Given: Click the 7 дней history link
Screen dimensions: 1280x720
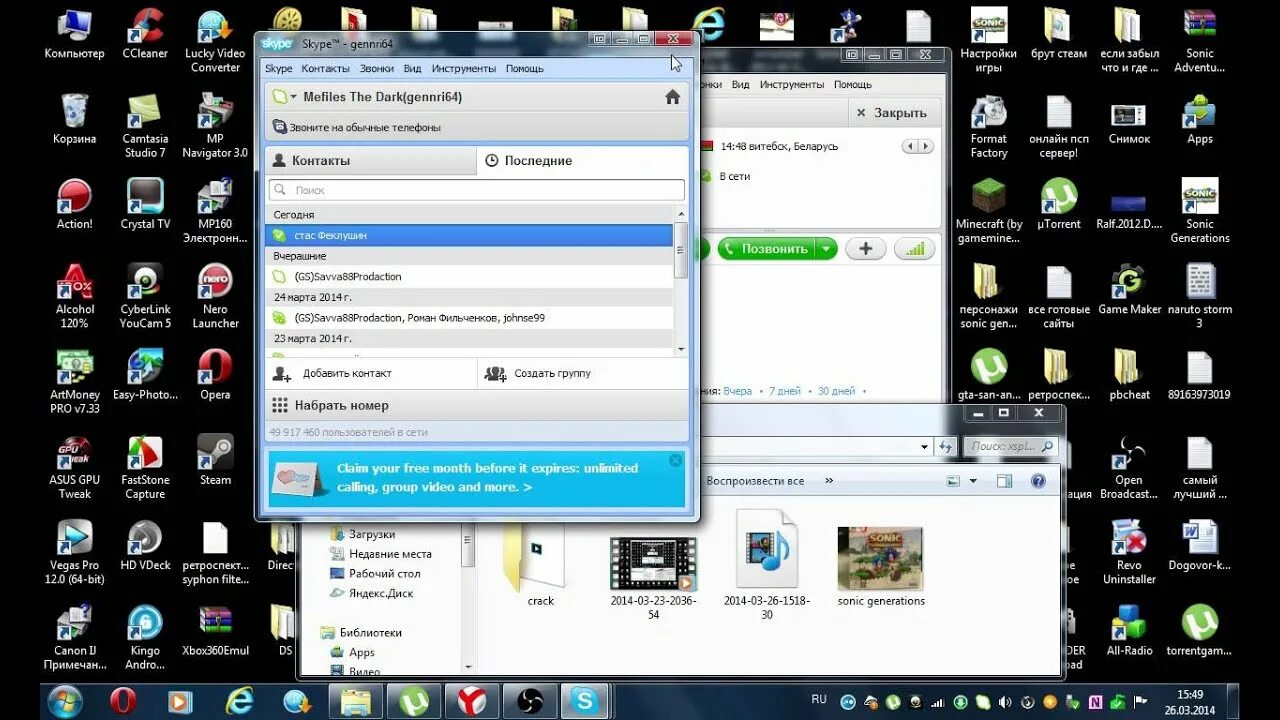Looking at the screenshot, I should 784,391.
